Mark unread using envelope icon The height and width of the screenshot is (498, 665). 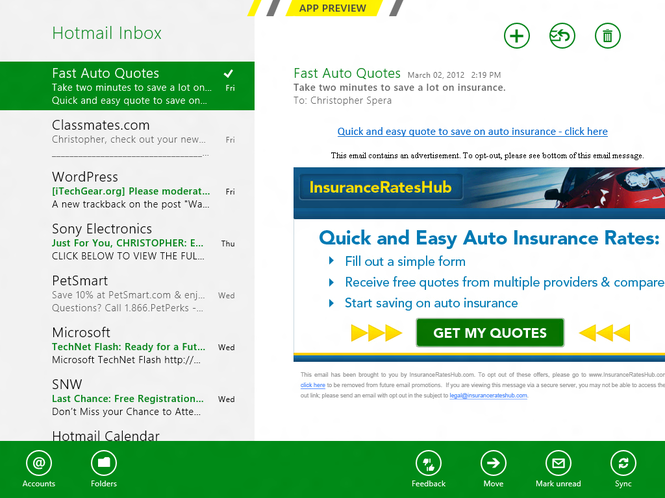[558, 469]
